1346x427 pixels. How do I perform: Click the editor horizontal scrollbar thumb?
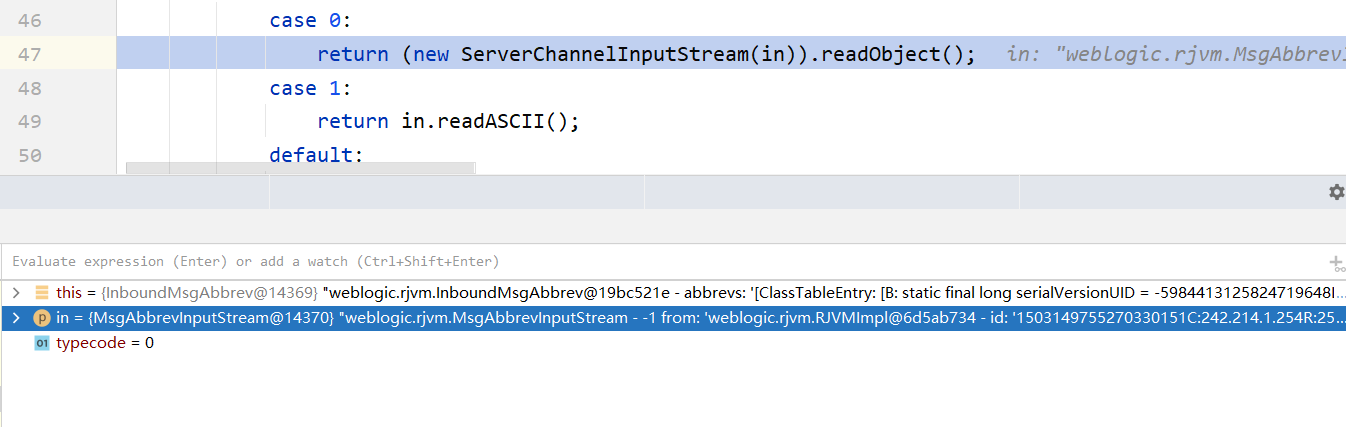click(300, 169)
